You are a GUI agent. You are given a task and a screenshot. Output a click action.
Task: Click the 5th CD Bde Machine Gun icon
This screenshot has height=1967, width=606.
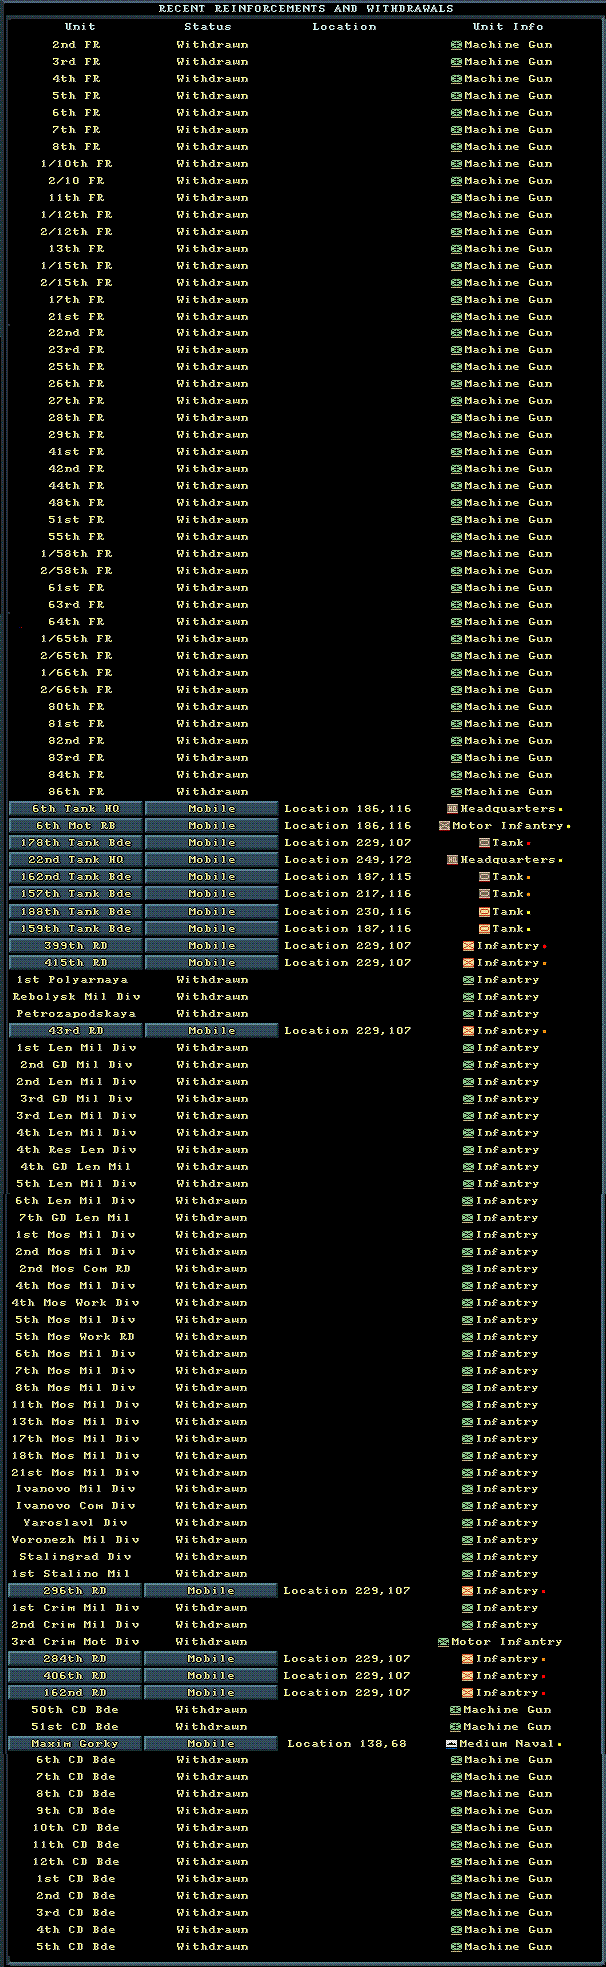(455, 1947)
